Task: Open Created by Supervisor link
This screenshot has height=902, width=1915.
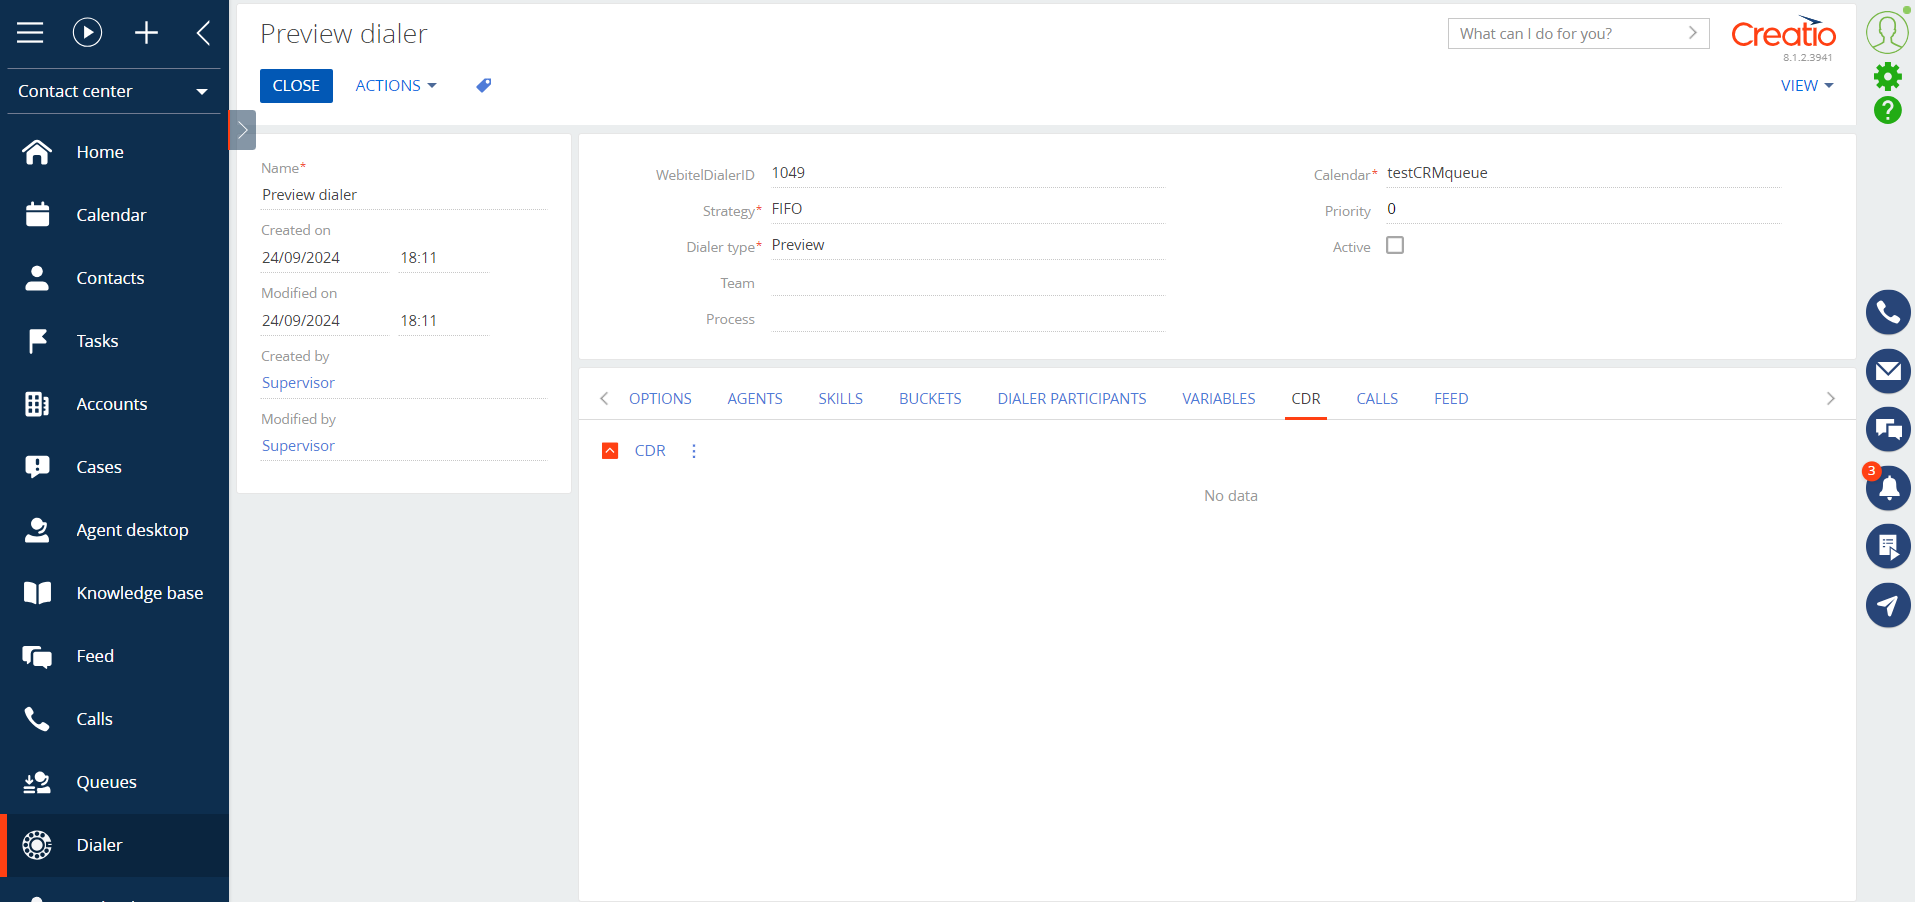Action: point(298,383)
